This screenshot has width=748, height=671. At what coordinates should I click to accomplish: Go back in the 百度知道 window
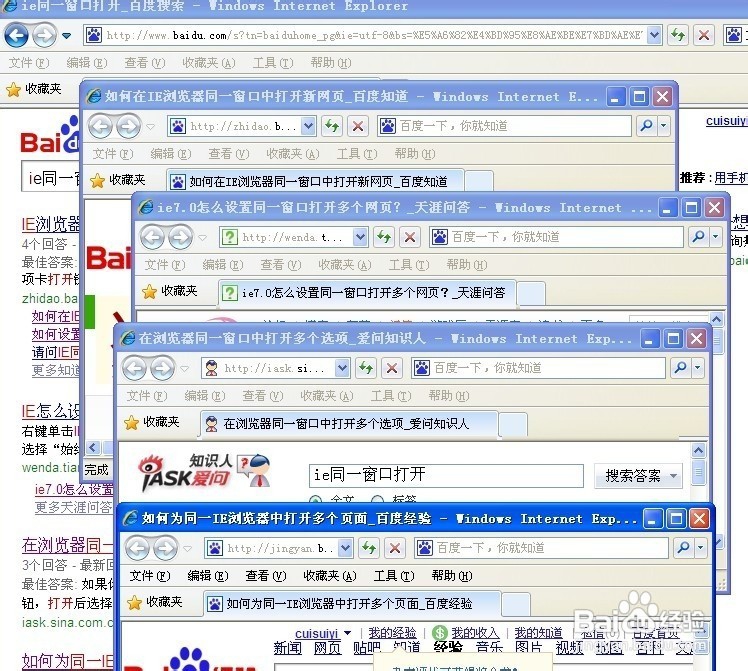[100, 126]
